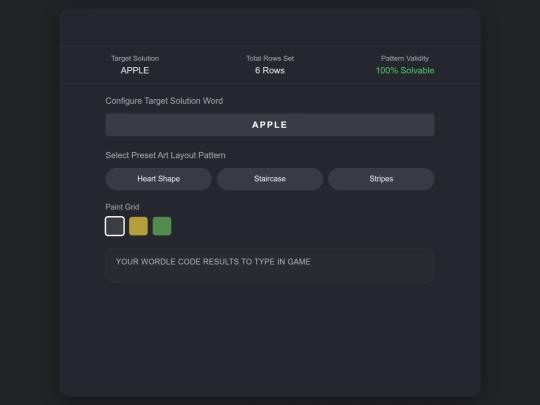Focus the APPLE target word input field
The height and width of the screenshot is (405, 540).
270,125
